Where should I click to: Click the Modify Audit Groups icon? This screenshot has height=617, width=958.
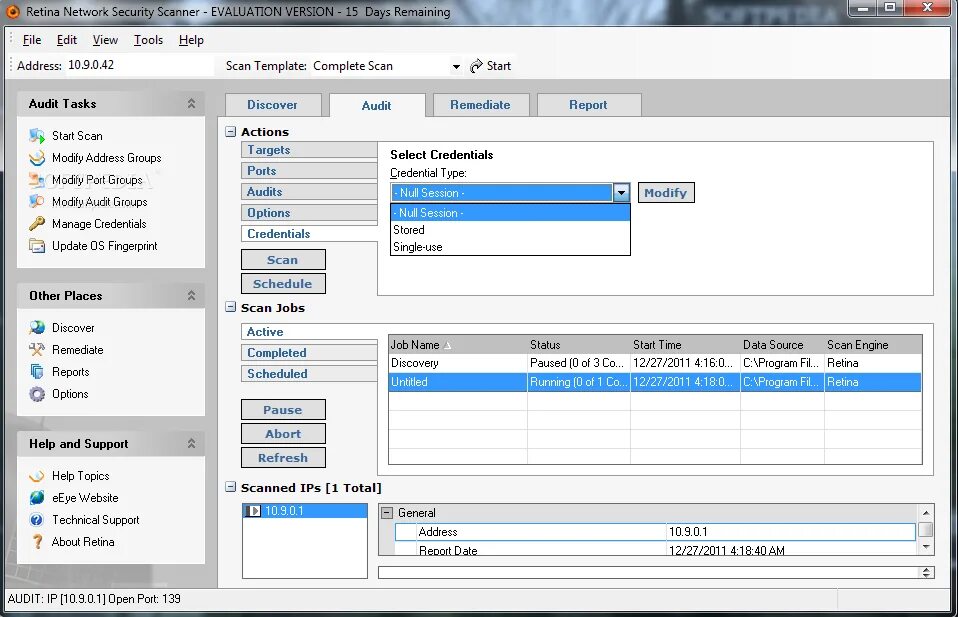click(x=37, y=202)
